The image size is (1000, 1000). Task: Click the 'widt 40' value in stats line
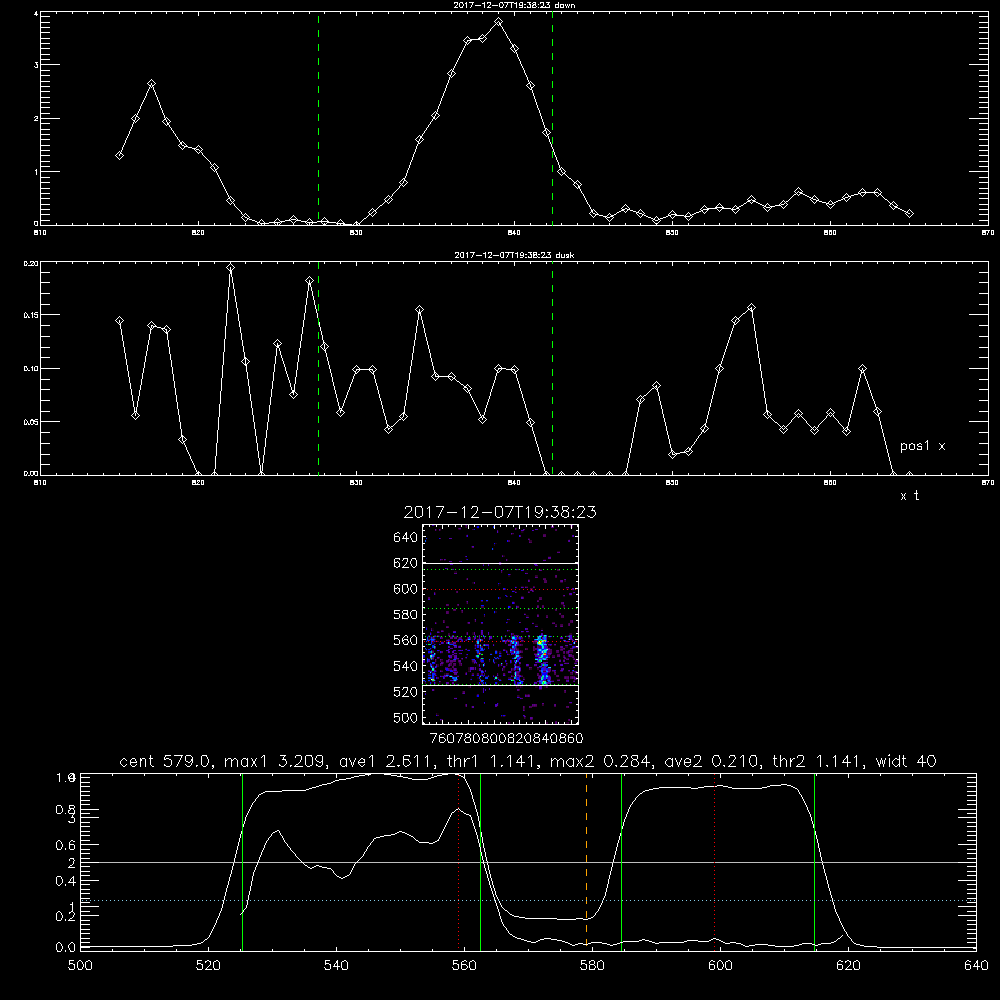[906, 761]
